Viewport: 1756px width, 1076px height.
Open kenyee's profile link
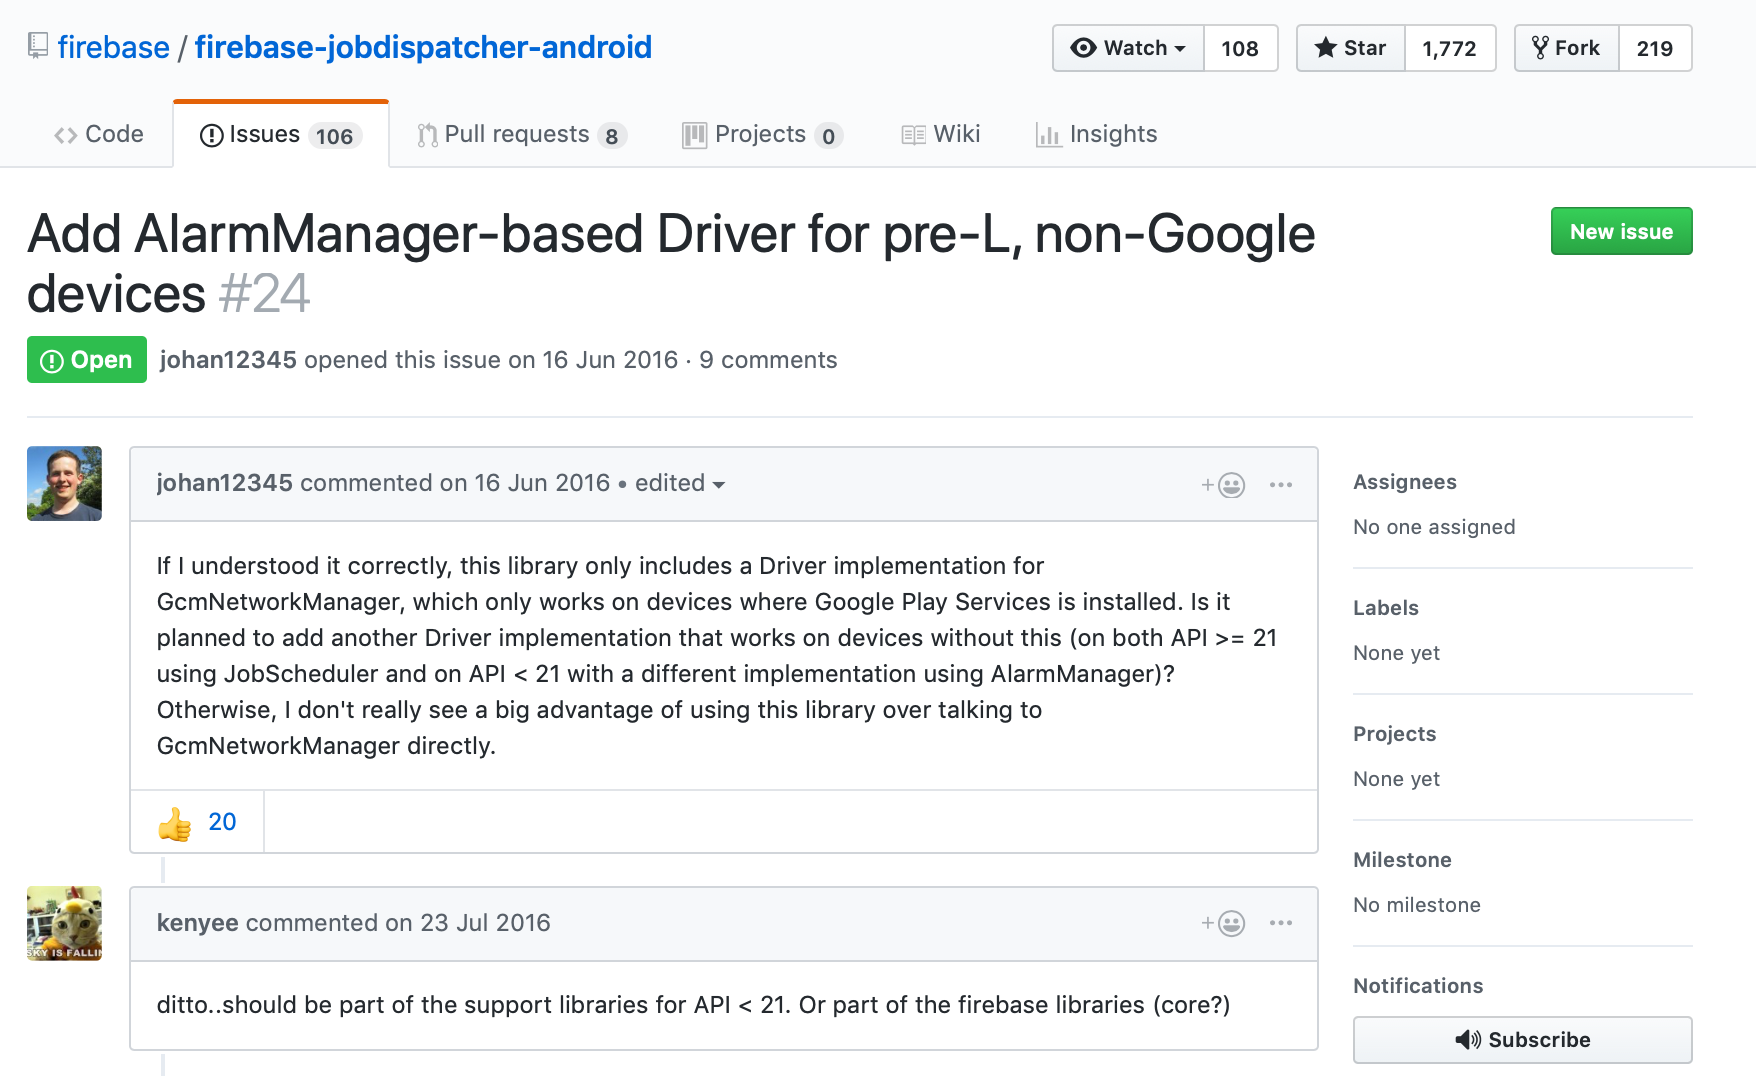[198, 923]
